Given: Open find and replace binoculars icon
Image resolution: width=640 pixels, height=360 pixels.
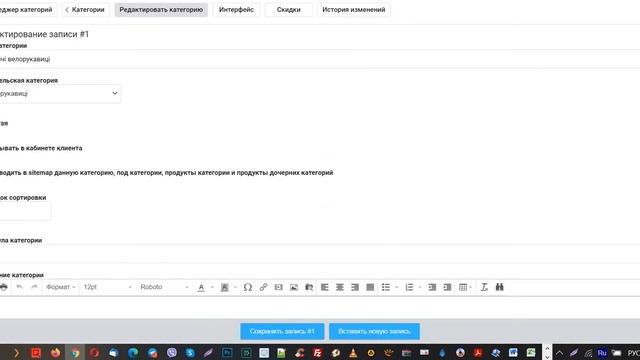Looking at the screenshot, I should click(x=500, y=287).
